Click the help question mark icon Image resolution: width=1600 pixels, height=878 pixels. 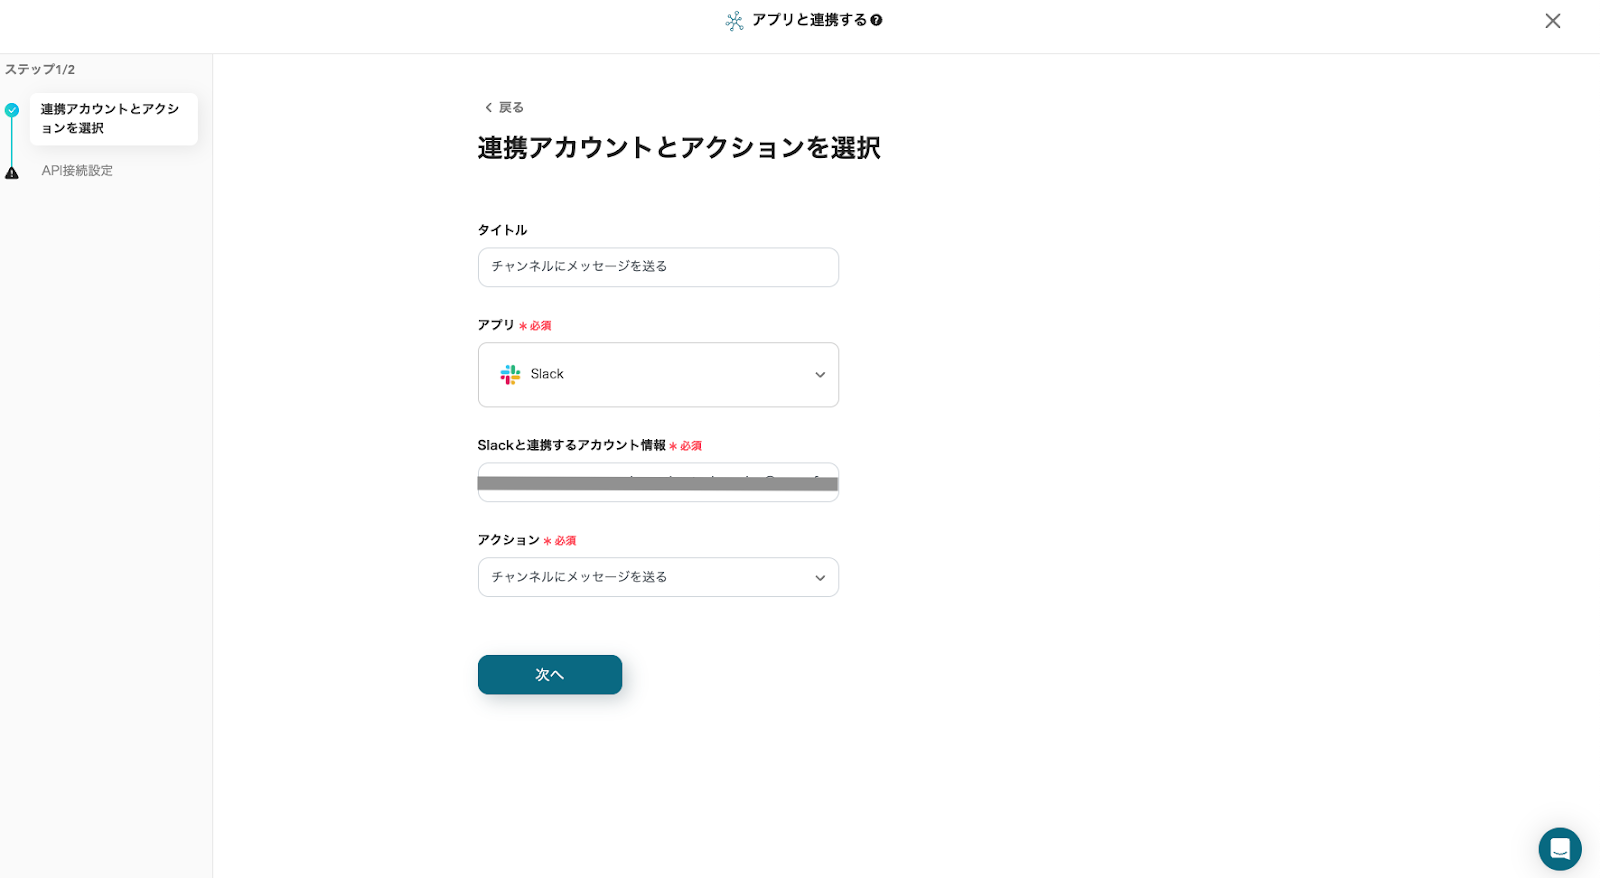876,20
